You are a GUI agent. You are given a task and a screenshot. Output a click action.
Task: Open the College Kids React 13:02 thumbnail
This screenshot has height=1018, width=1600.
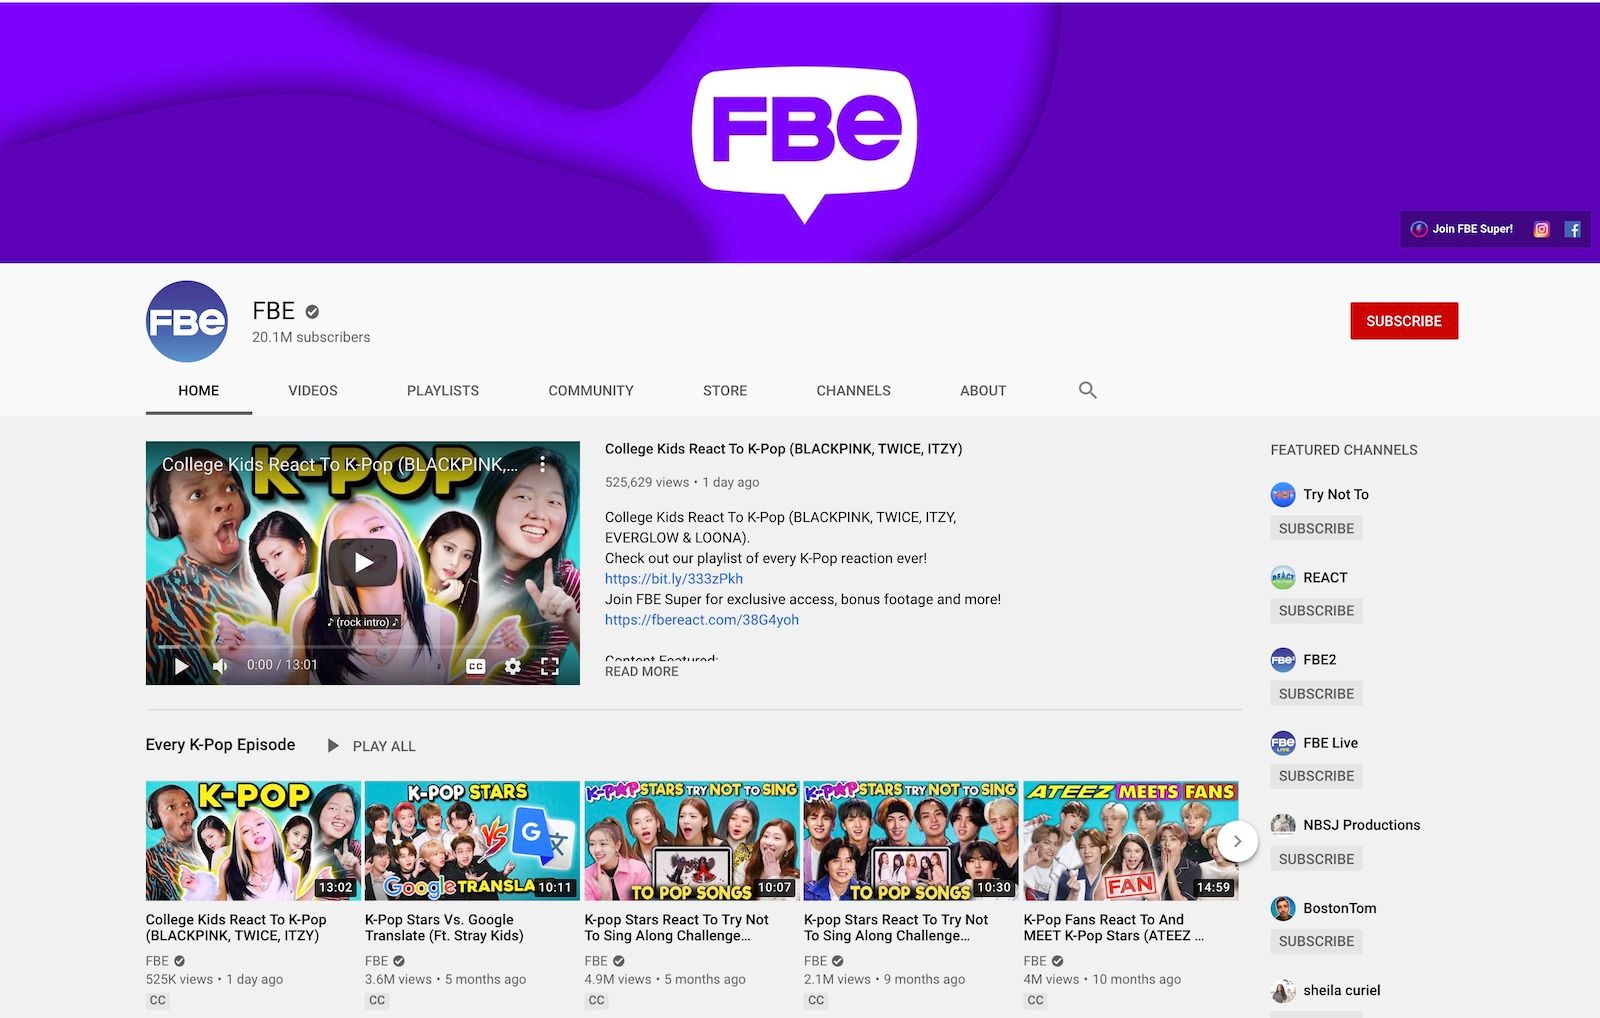coord(252,841)
